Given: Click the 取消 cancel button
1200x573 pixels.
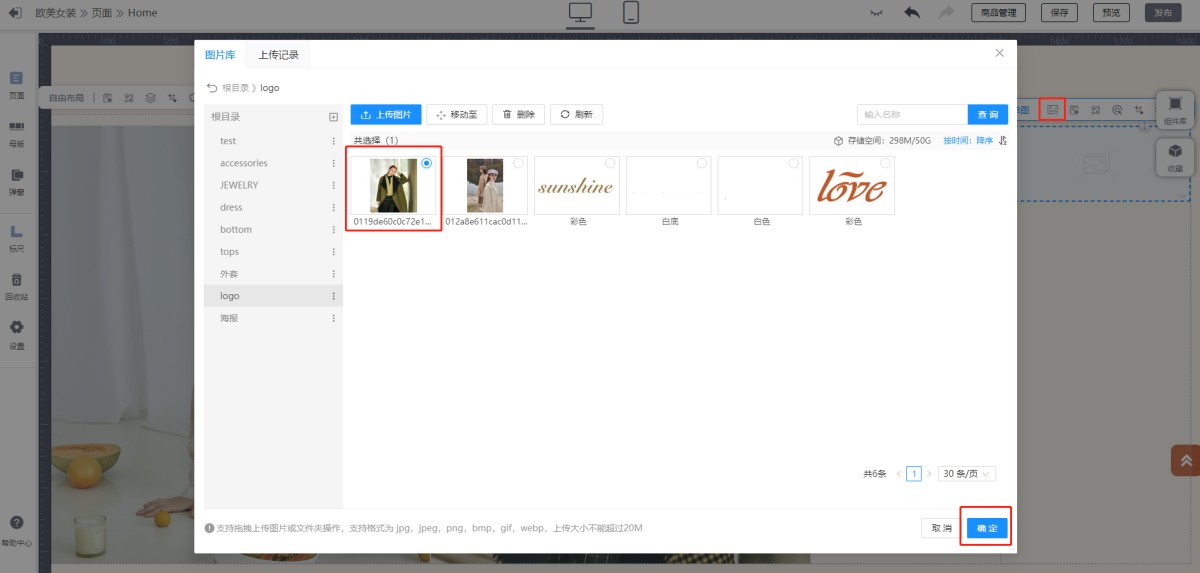Looking at the screenshot, I should [x=941, y=528].
